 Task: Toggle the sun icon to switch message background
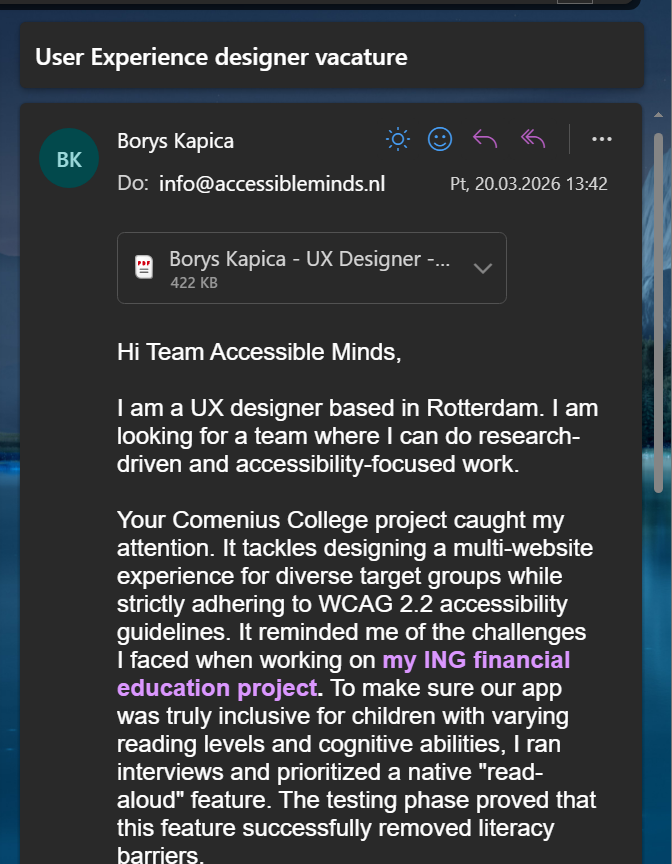[x=398, y=139]
